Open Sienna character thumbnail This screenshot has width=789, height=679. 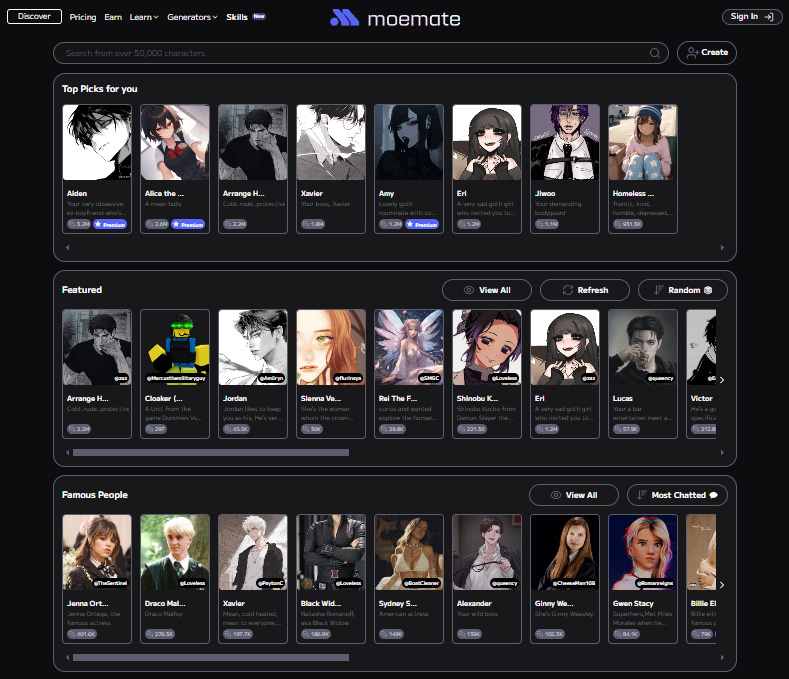[331, 347]
